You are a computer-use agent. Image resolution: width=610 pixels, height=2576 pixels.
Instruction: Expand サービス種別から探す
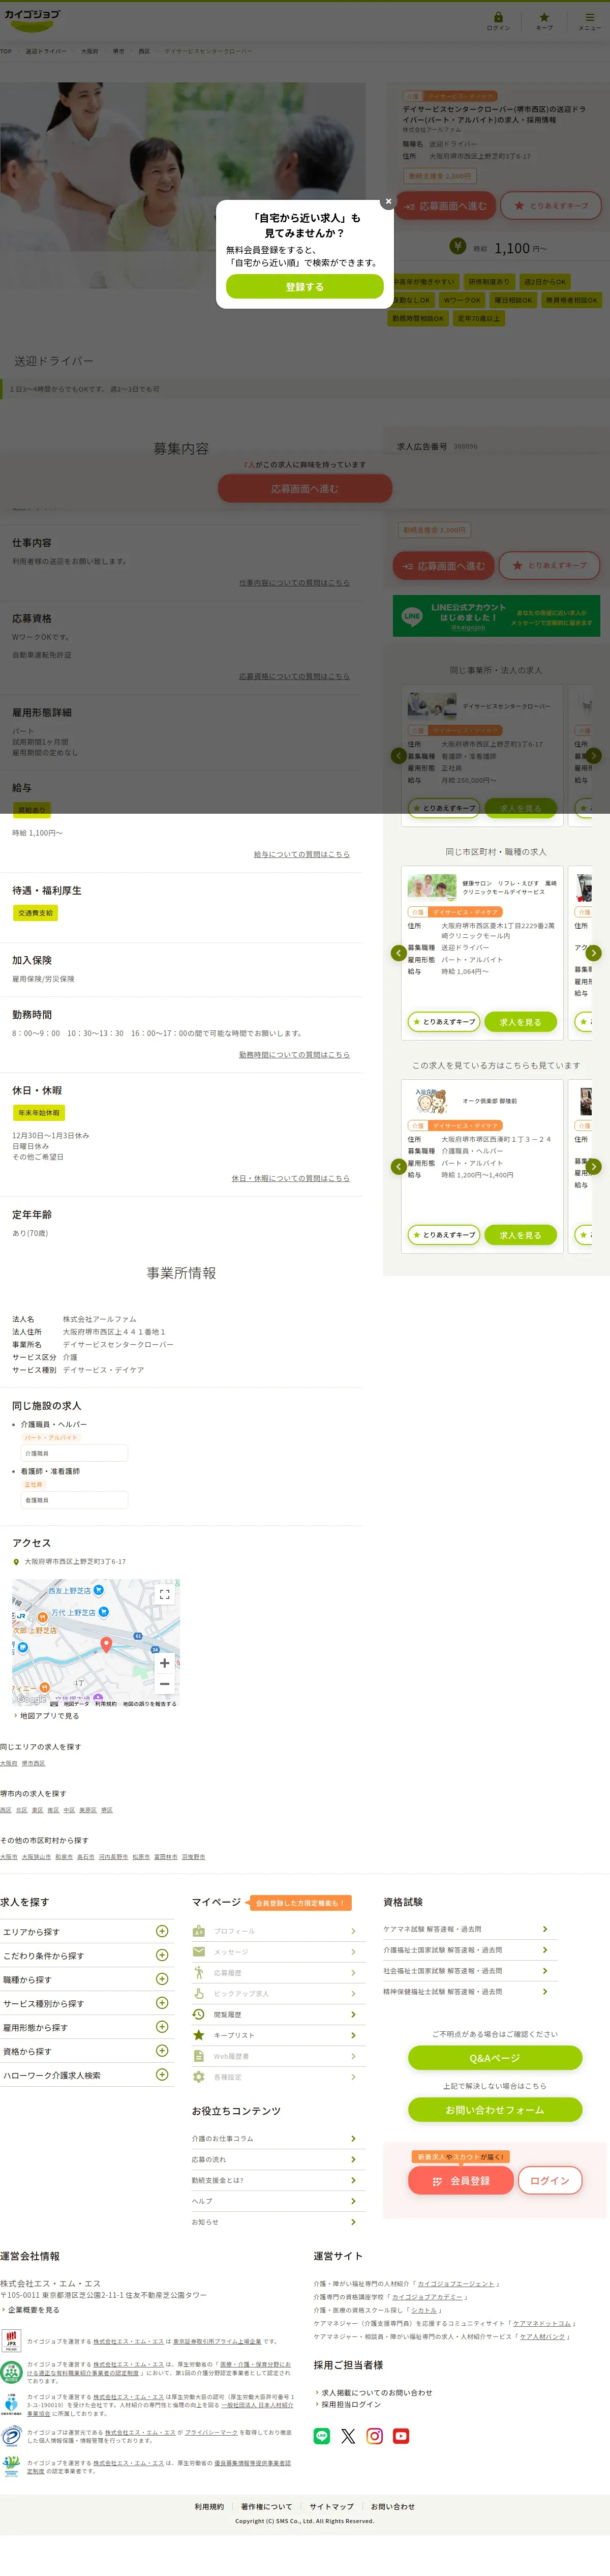coord(87,2003)
